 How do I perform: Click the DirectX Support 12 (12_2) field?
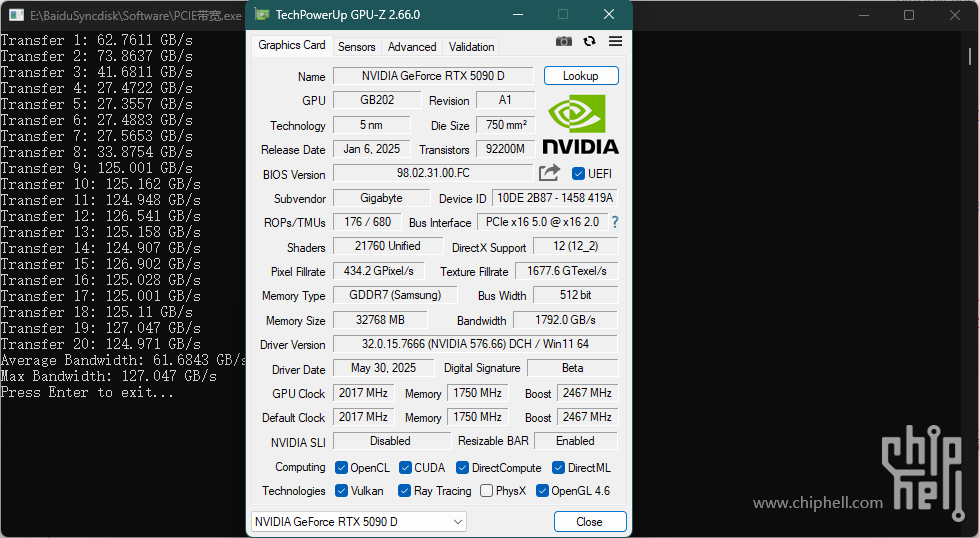[x=576, y=246]
